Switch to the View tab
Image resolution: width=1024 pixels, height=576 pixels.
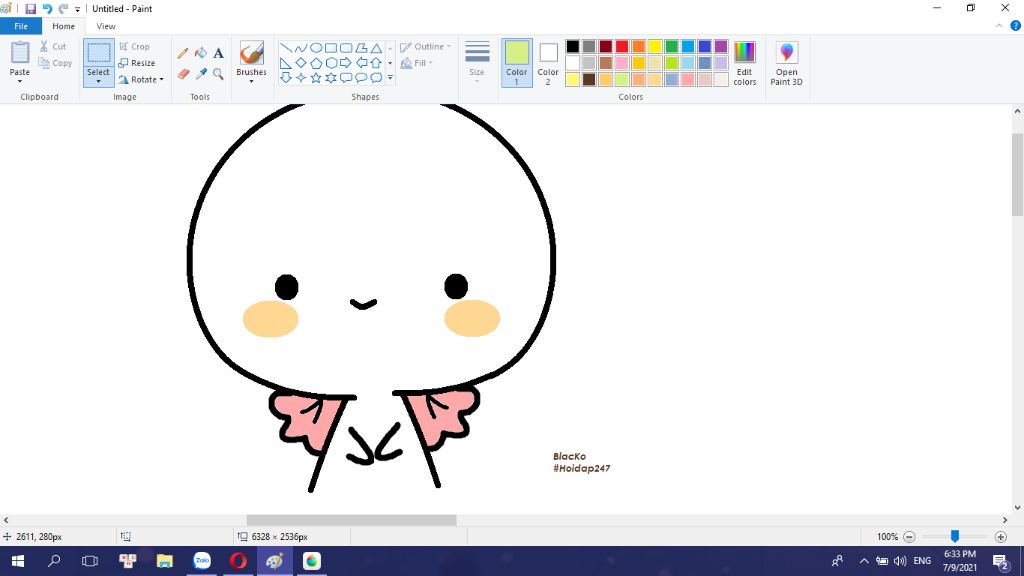pyautogui.click(x=106, y=26)
